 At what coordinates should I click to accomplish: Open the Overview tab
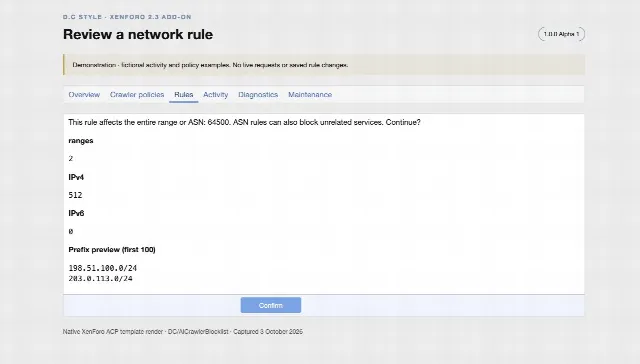[84, 95]
